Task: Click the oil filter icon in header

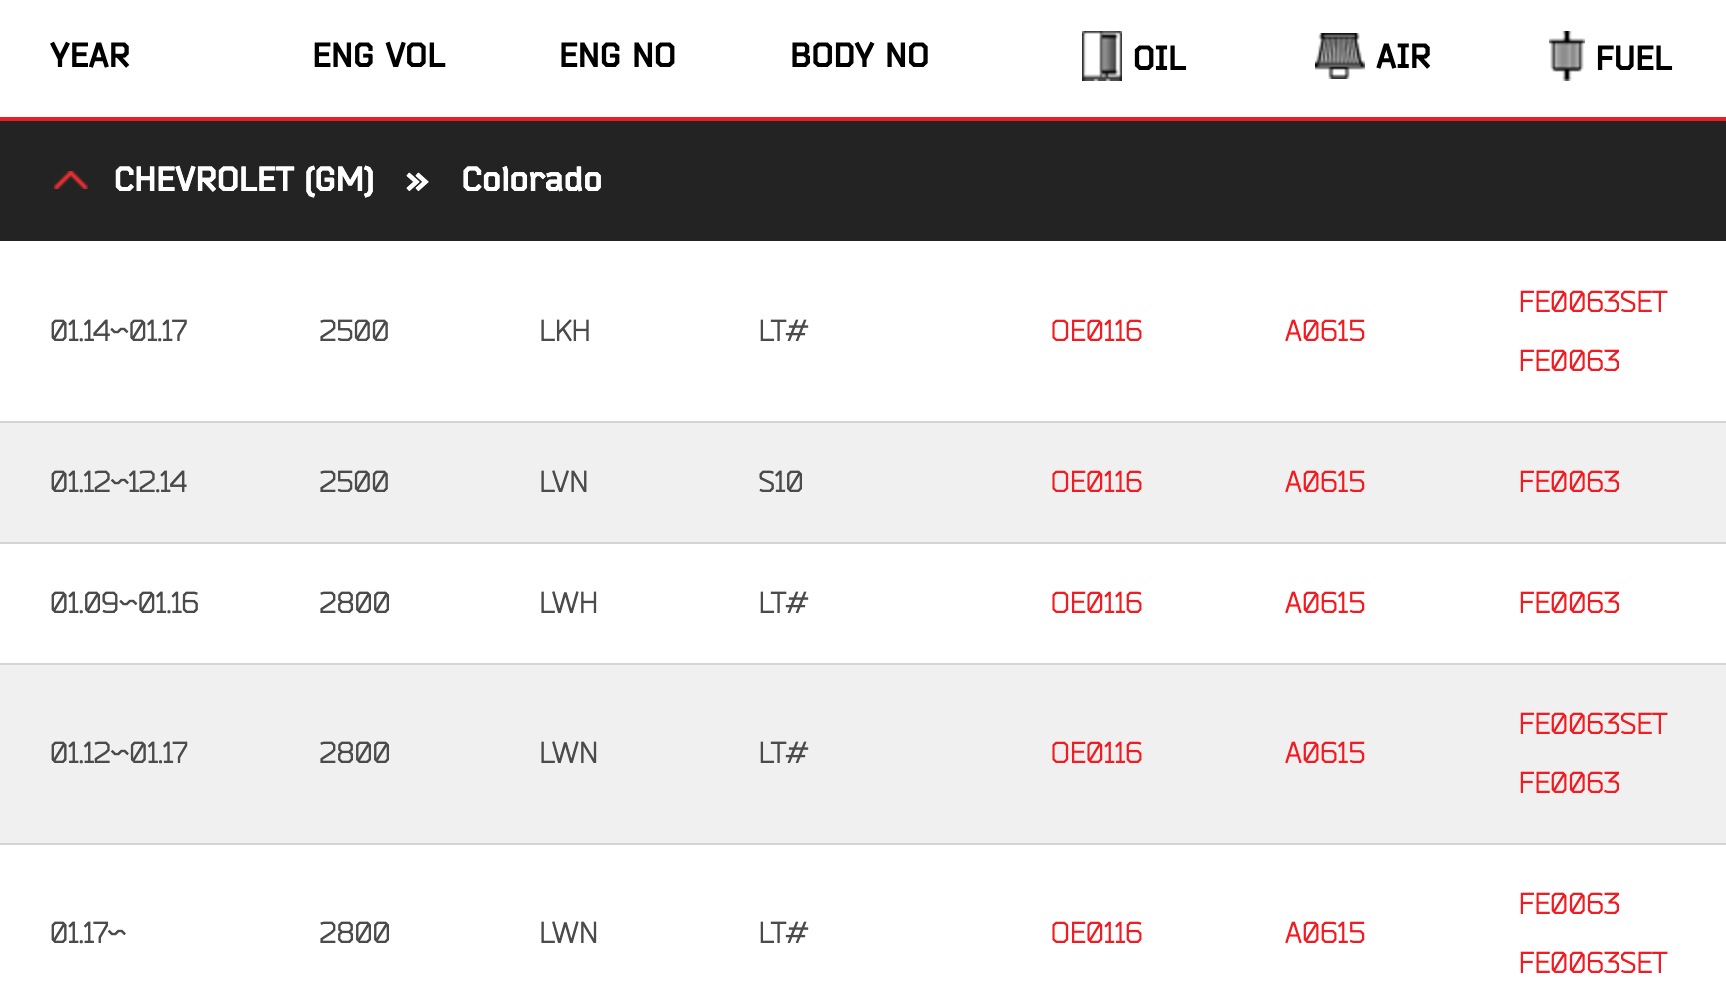Action: [1101, 56]
